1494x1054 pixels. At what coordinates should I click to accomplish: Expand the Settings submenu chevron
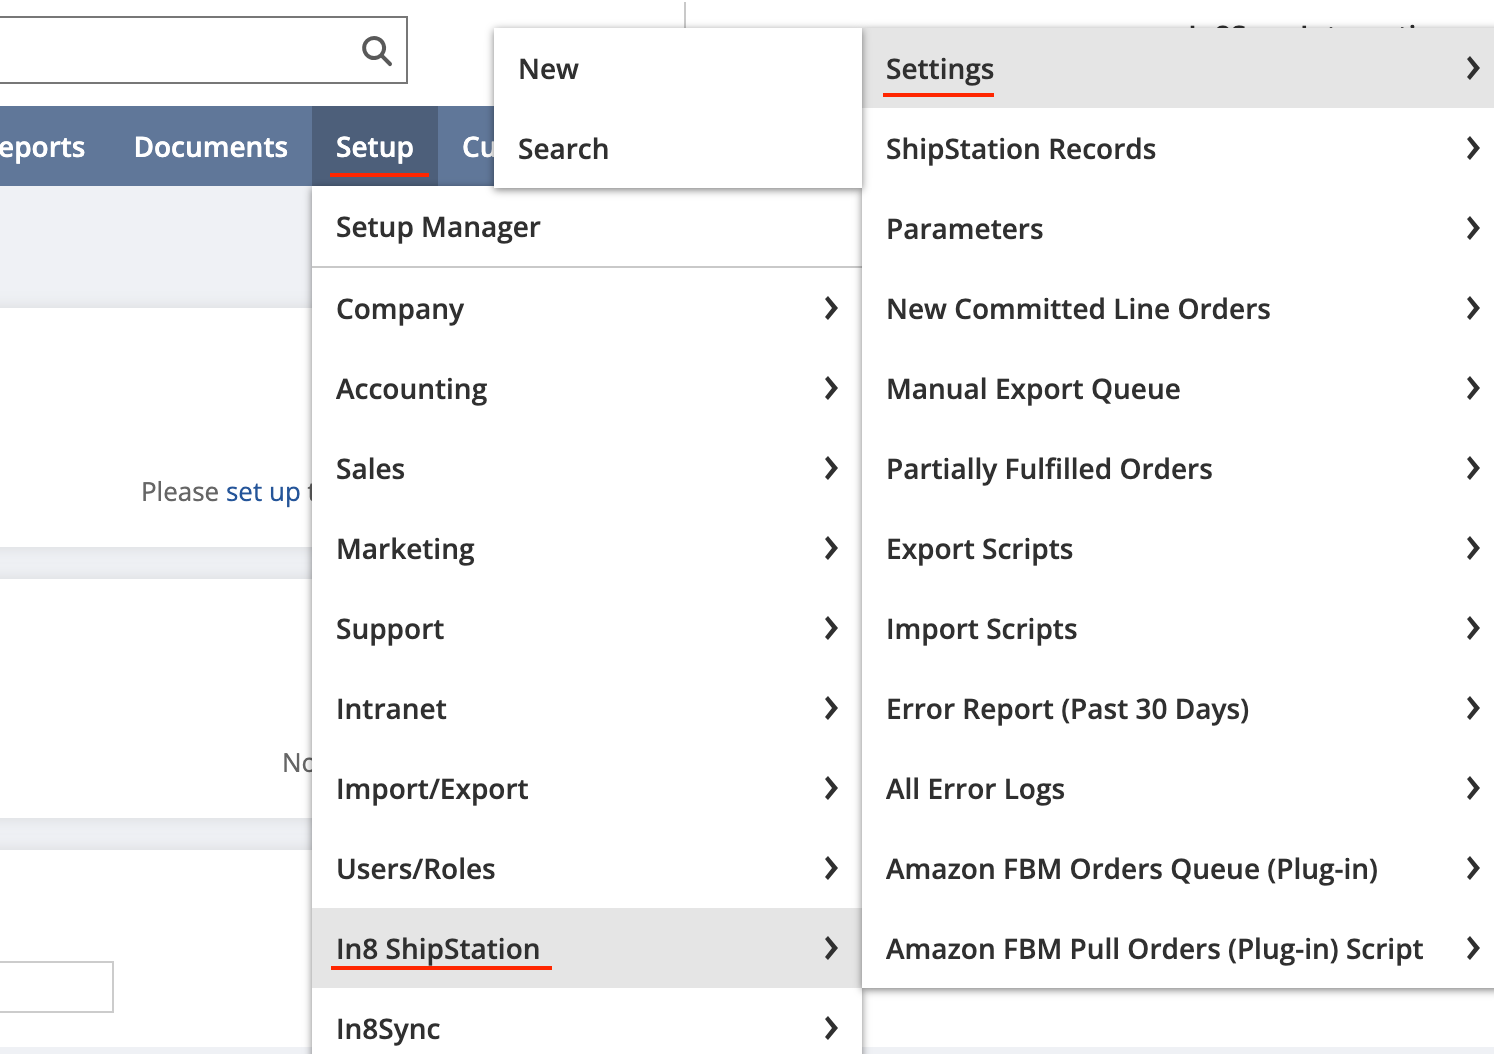[1472, 68]
